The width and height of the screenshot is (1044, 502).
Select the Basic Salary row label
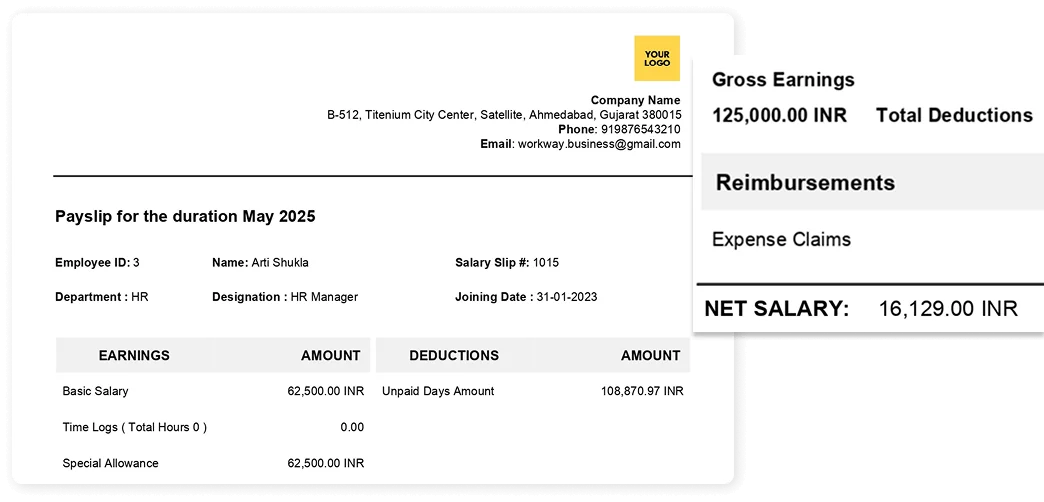pyautogui.click(x=95, y=391)
